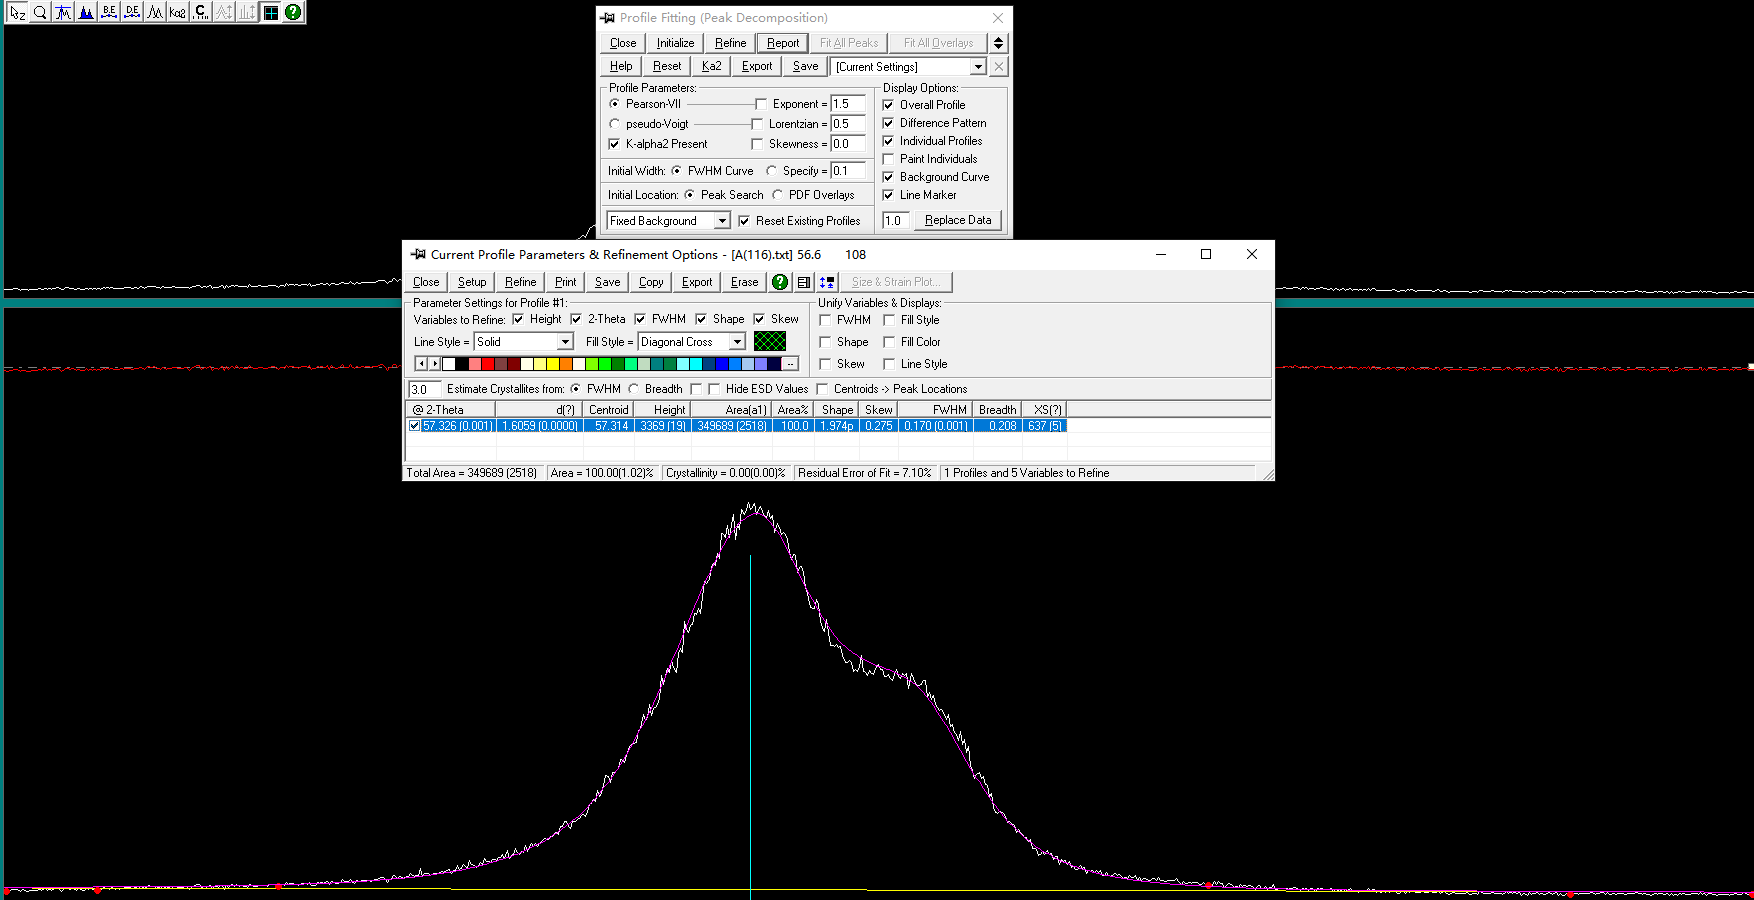Image resolution: width=1754 pixels, height=900 pixels.
Task: Activate the magnifier zoom tool
Action: (x=40, y=12)
